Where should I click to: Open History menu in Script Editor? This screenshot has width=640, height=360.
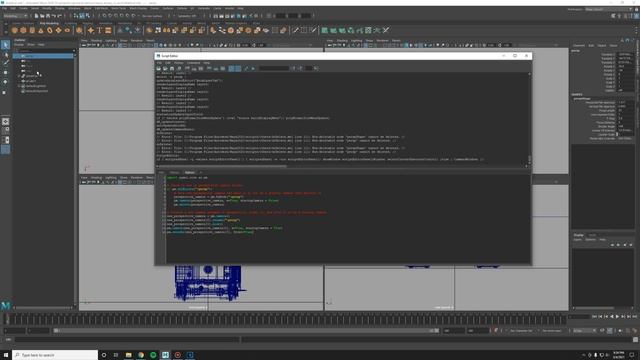179,63
